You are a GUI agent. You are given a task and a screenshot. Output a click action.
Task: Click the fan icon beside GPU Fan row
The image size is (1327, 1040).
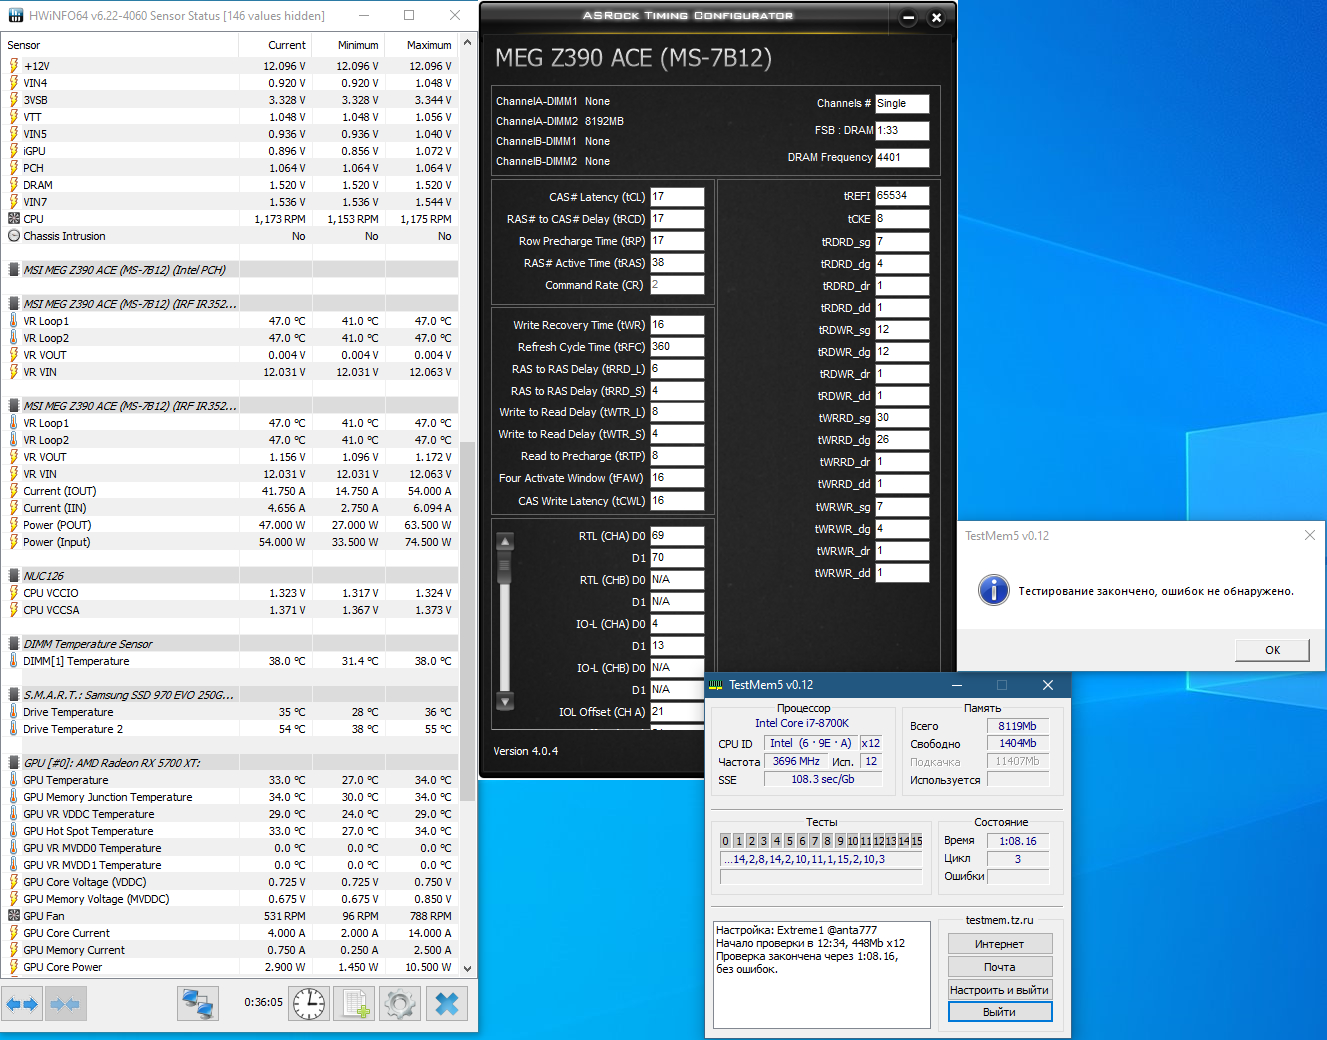pyautogui.click(x=14, y=916)
